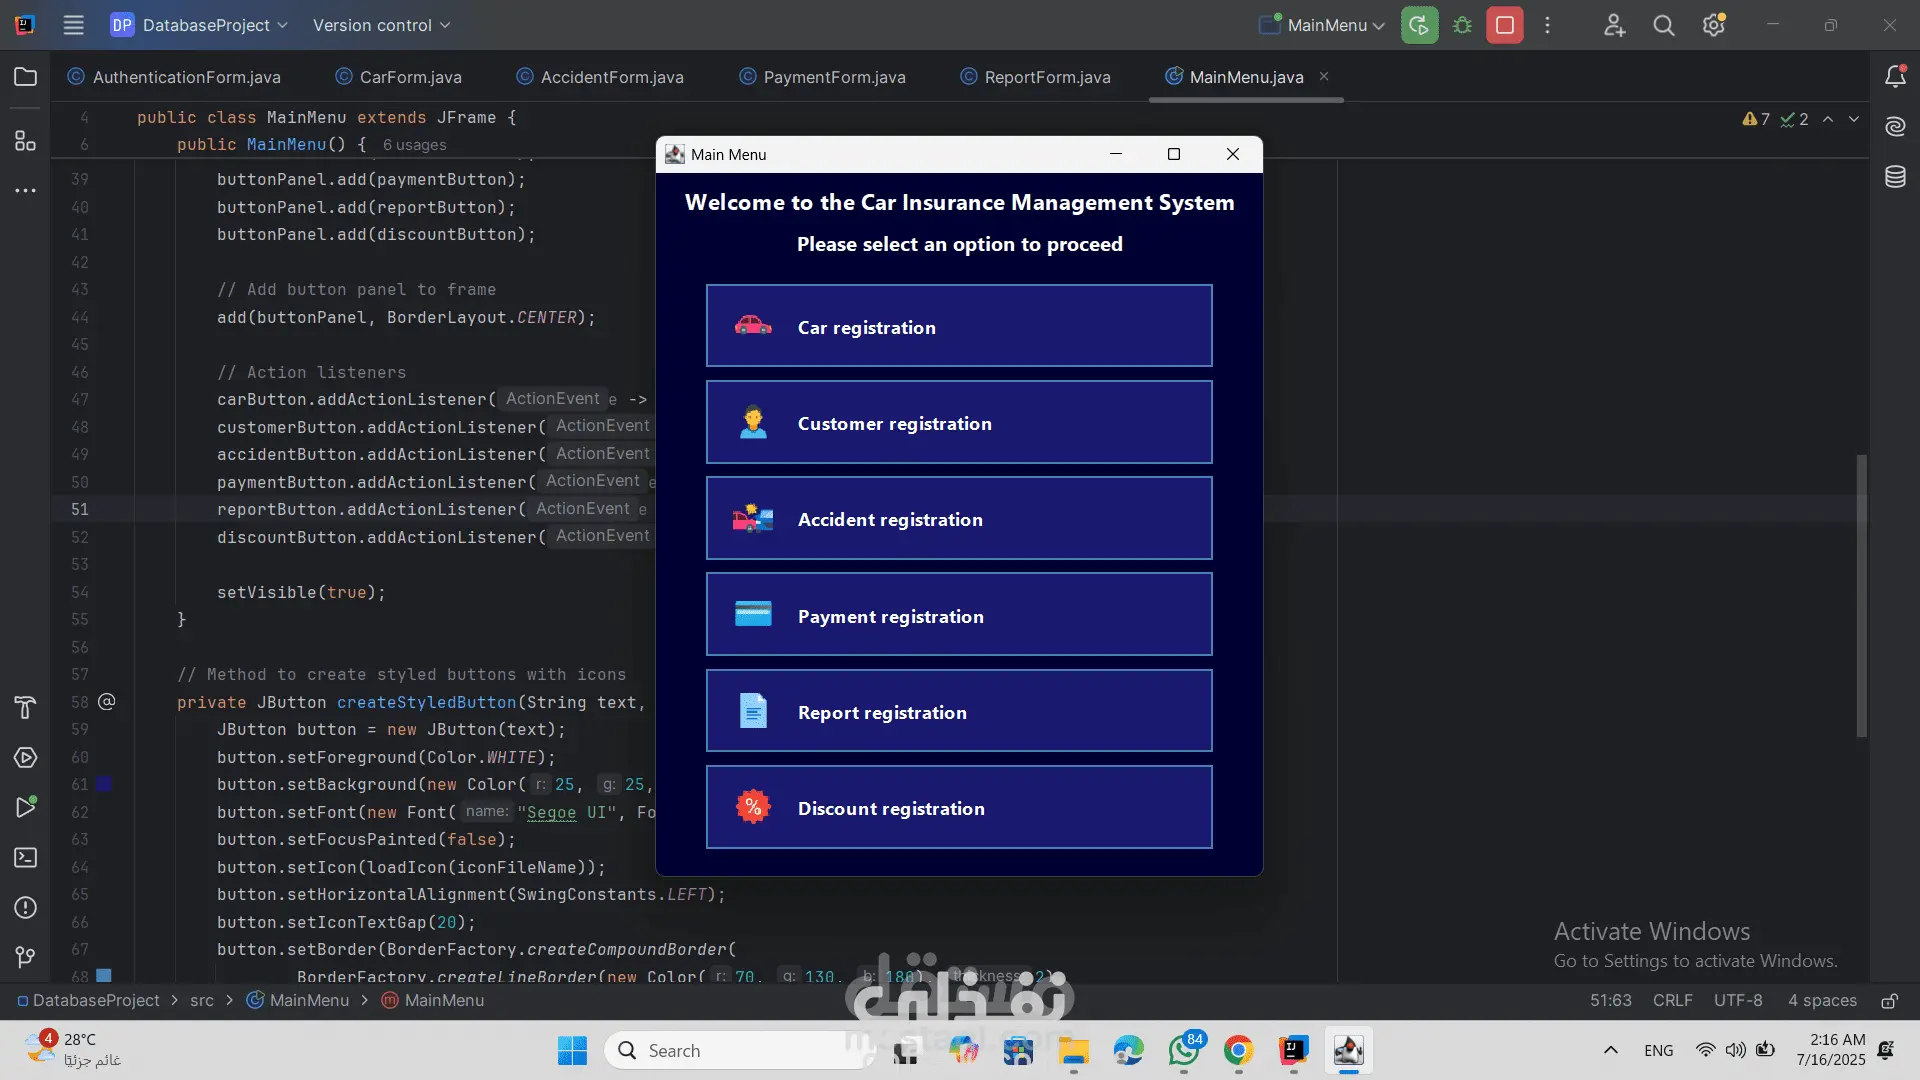Open the Structure tool window icon
Viewport: 1920px width, 1080px height.
25,141
